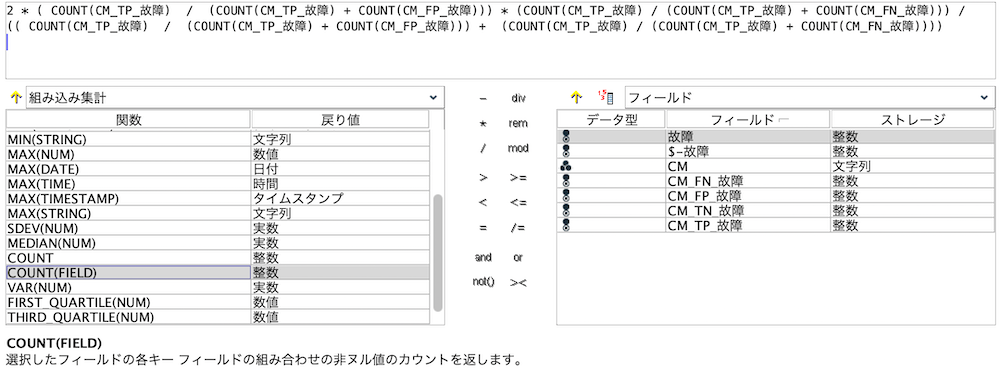This screenshot has height=383, width=1000.
Task: Insert the or operator
Action: [x=518, y=257]
